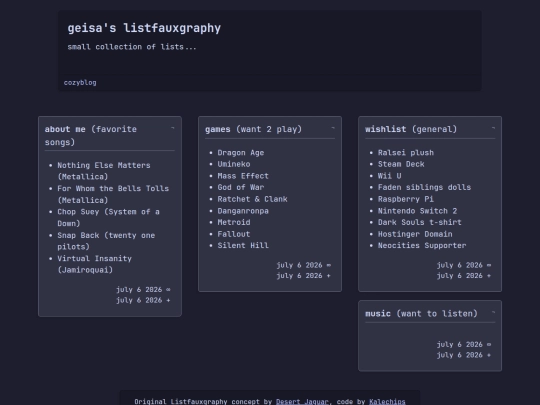The image size is (540, 405).
Task: Collapse the about me card via corner mark
Action: click(x=173, y=128)
